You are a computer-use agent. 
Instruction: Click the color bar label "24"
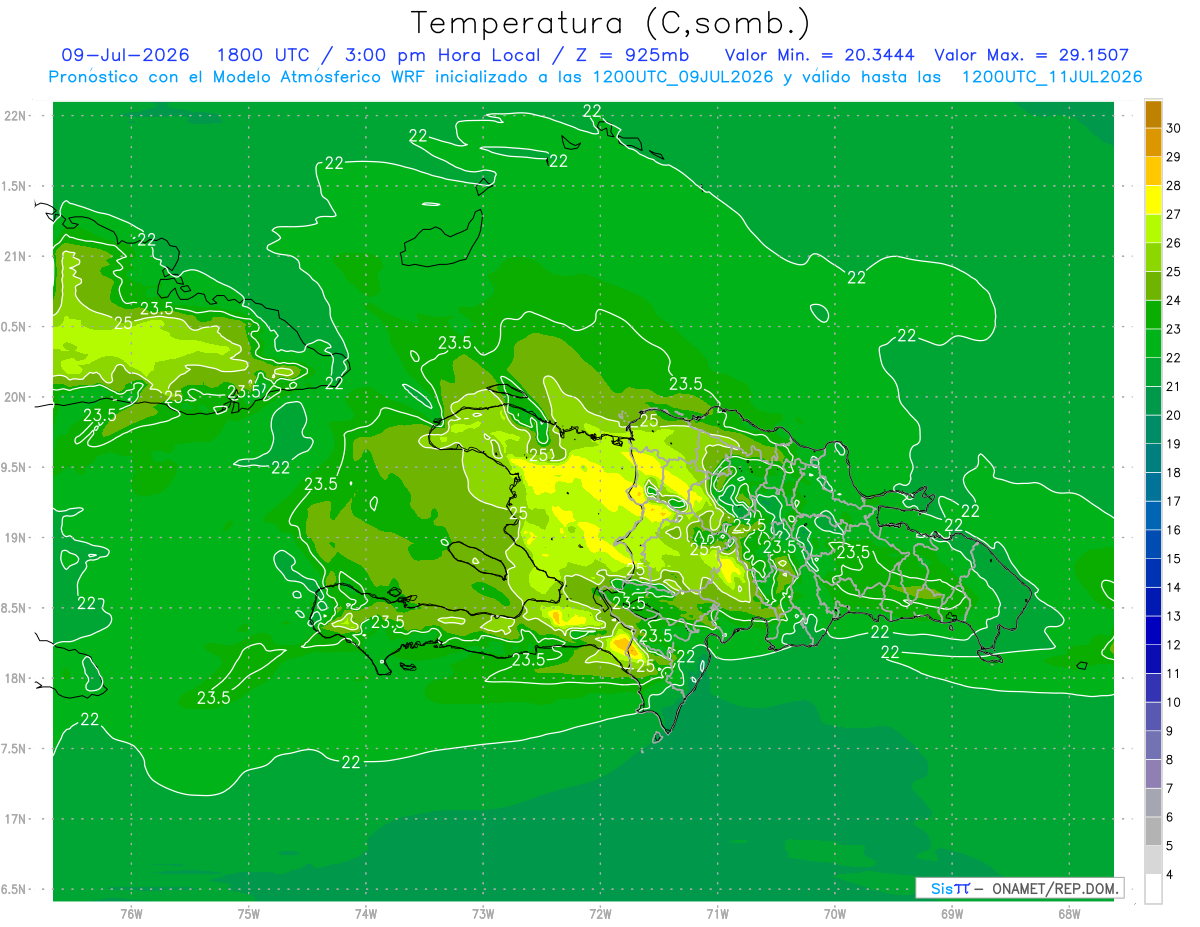coord(1174,300)
